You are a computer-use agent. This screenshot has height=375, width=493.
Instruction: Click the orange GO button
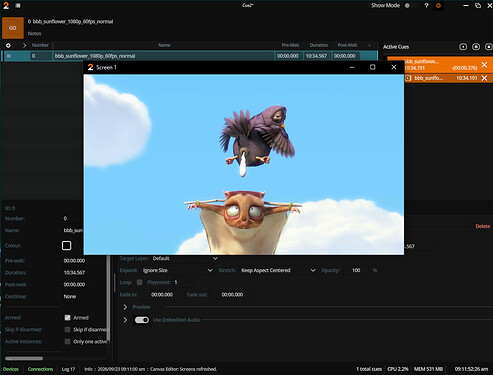[x=13, y=28]
